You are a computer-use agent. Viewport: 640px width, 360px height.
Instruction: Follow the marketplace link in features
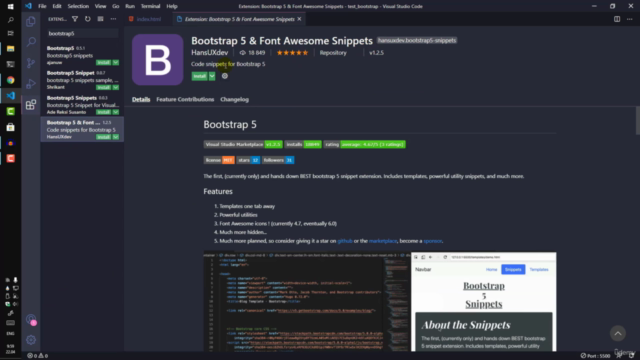[x=383, y=241]
